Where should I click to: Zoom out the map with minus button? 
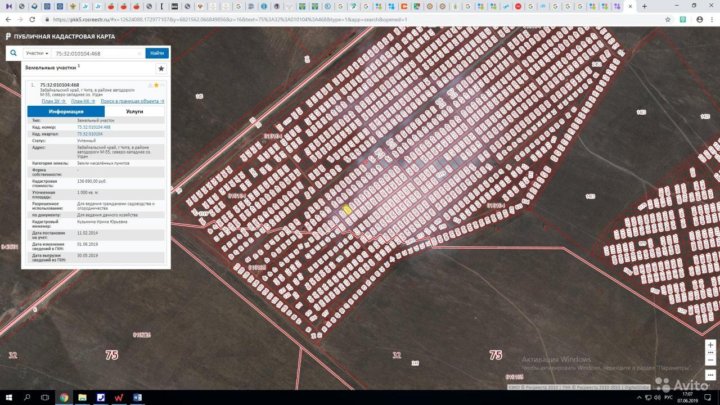click(710, 357)
